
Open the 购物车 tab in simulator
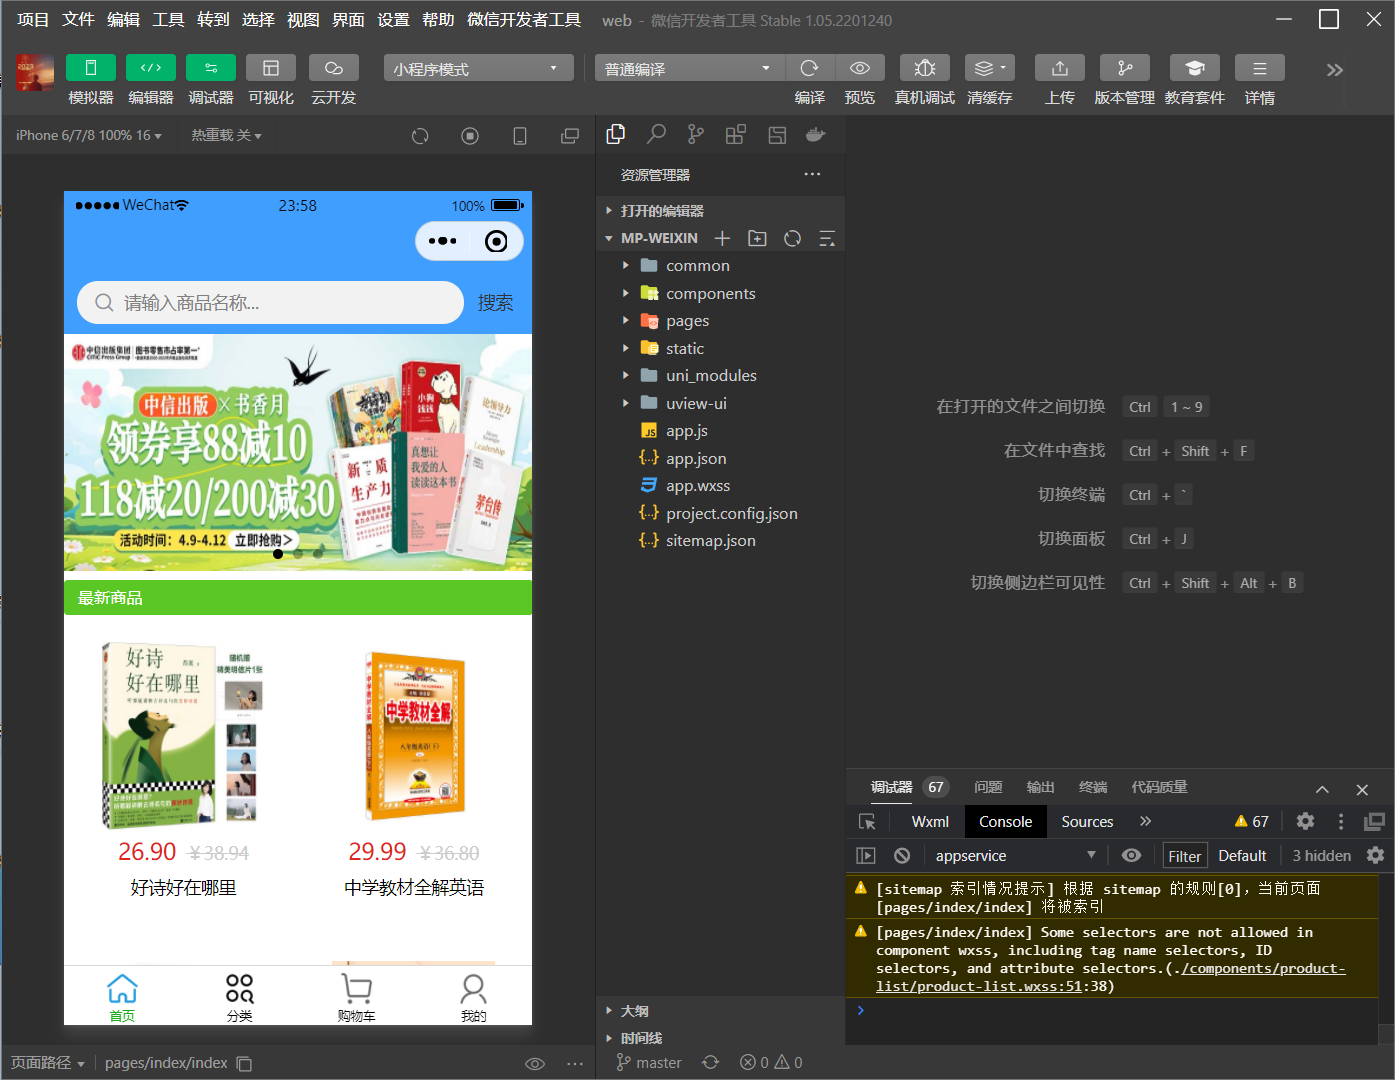356,998
